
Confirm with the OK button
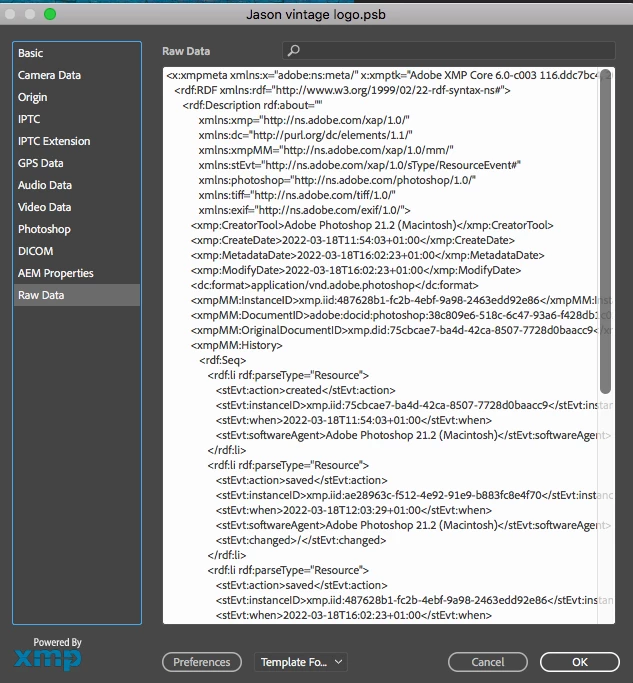pyautogui.click(x=579, y=662)
